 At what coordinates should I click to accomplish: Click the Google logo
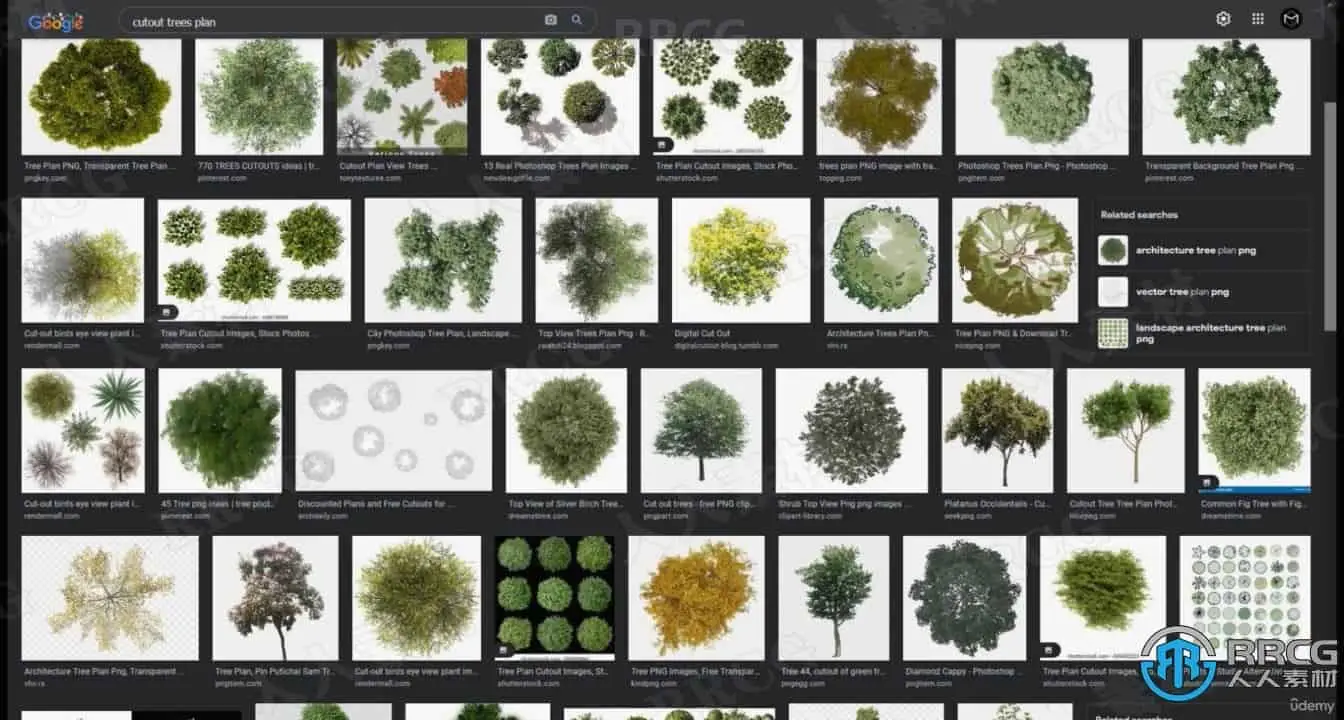tap(56, 21)
